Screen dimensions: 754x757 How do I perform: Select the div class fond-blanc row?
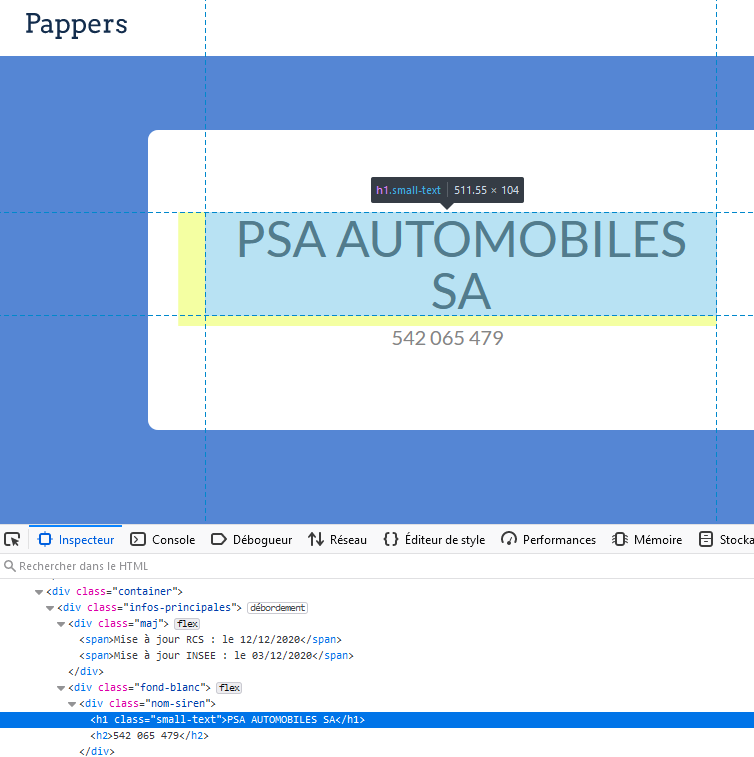377,688
